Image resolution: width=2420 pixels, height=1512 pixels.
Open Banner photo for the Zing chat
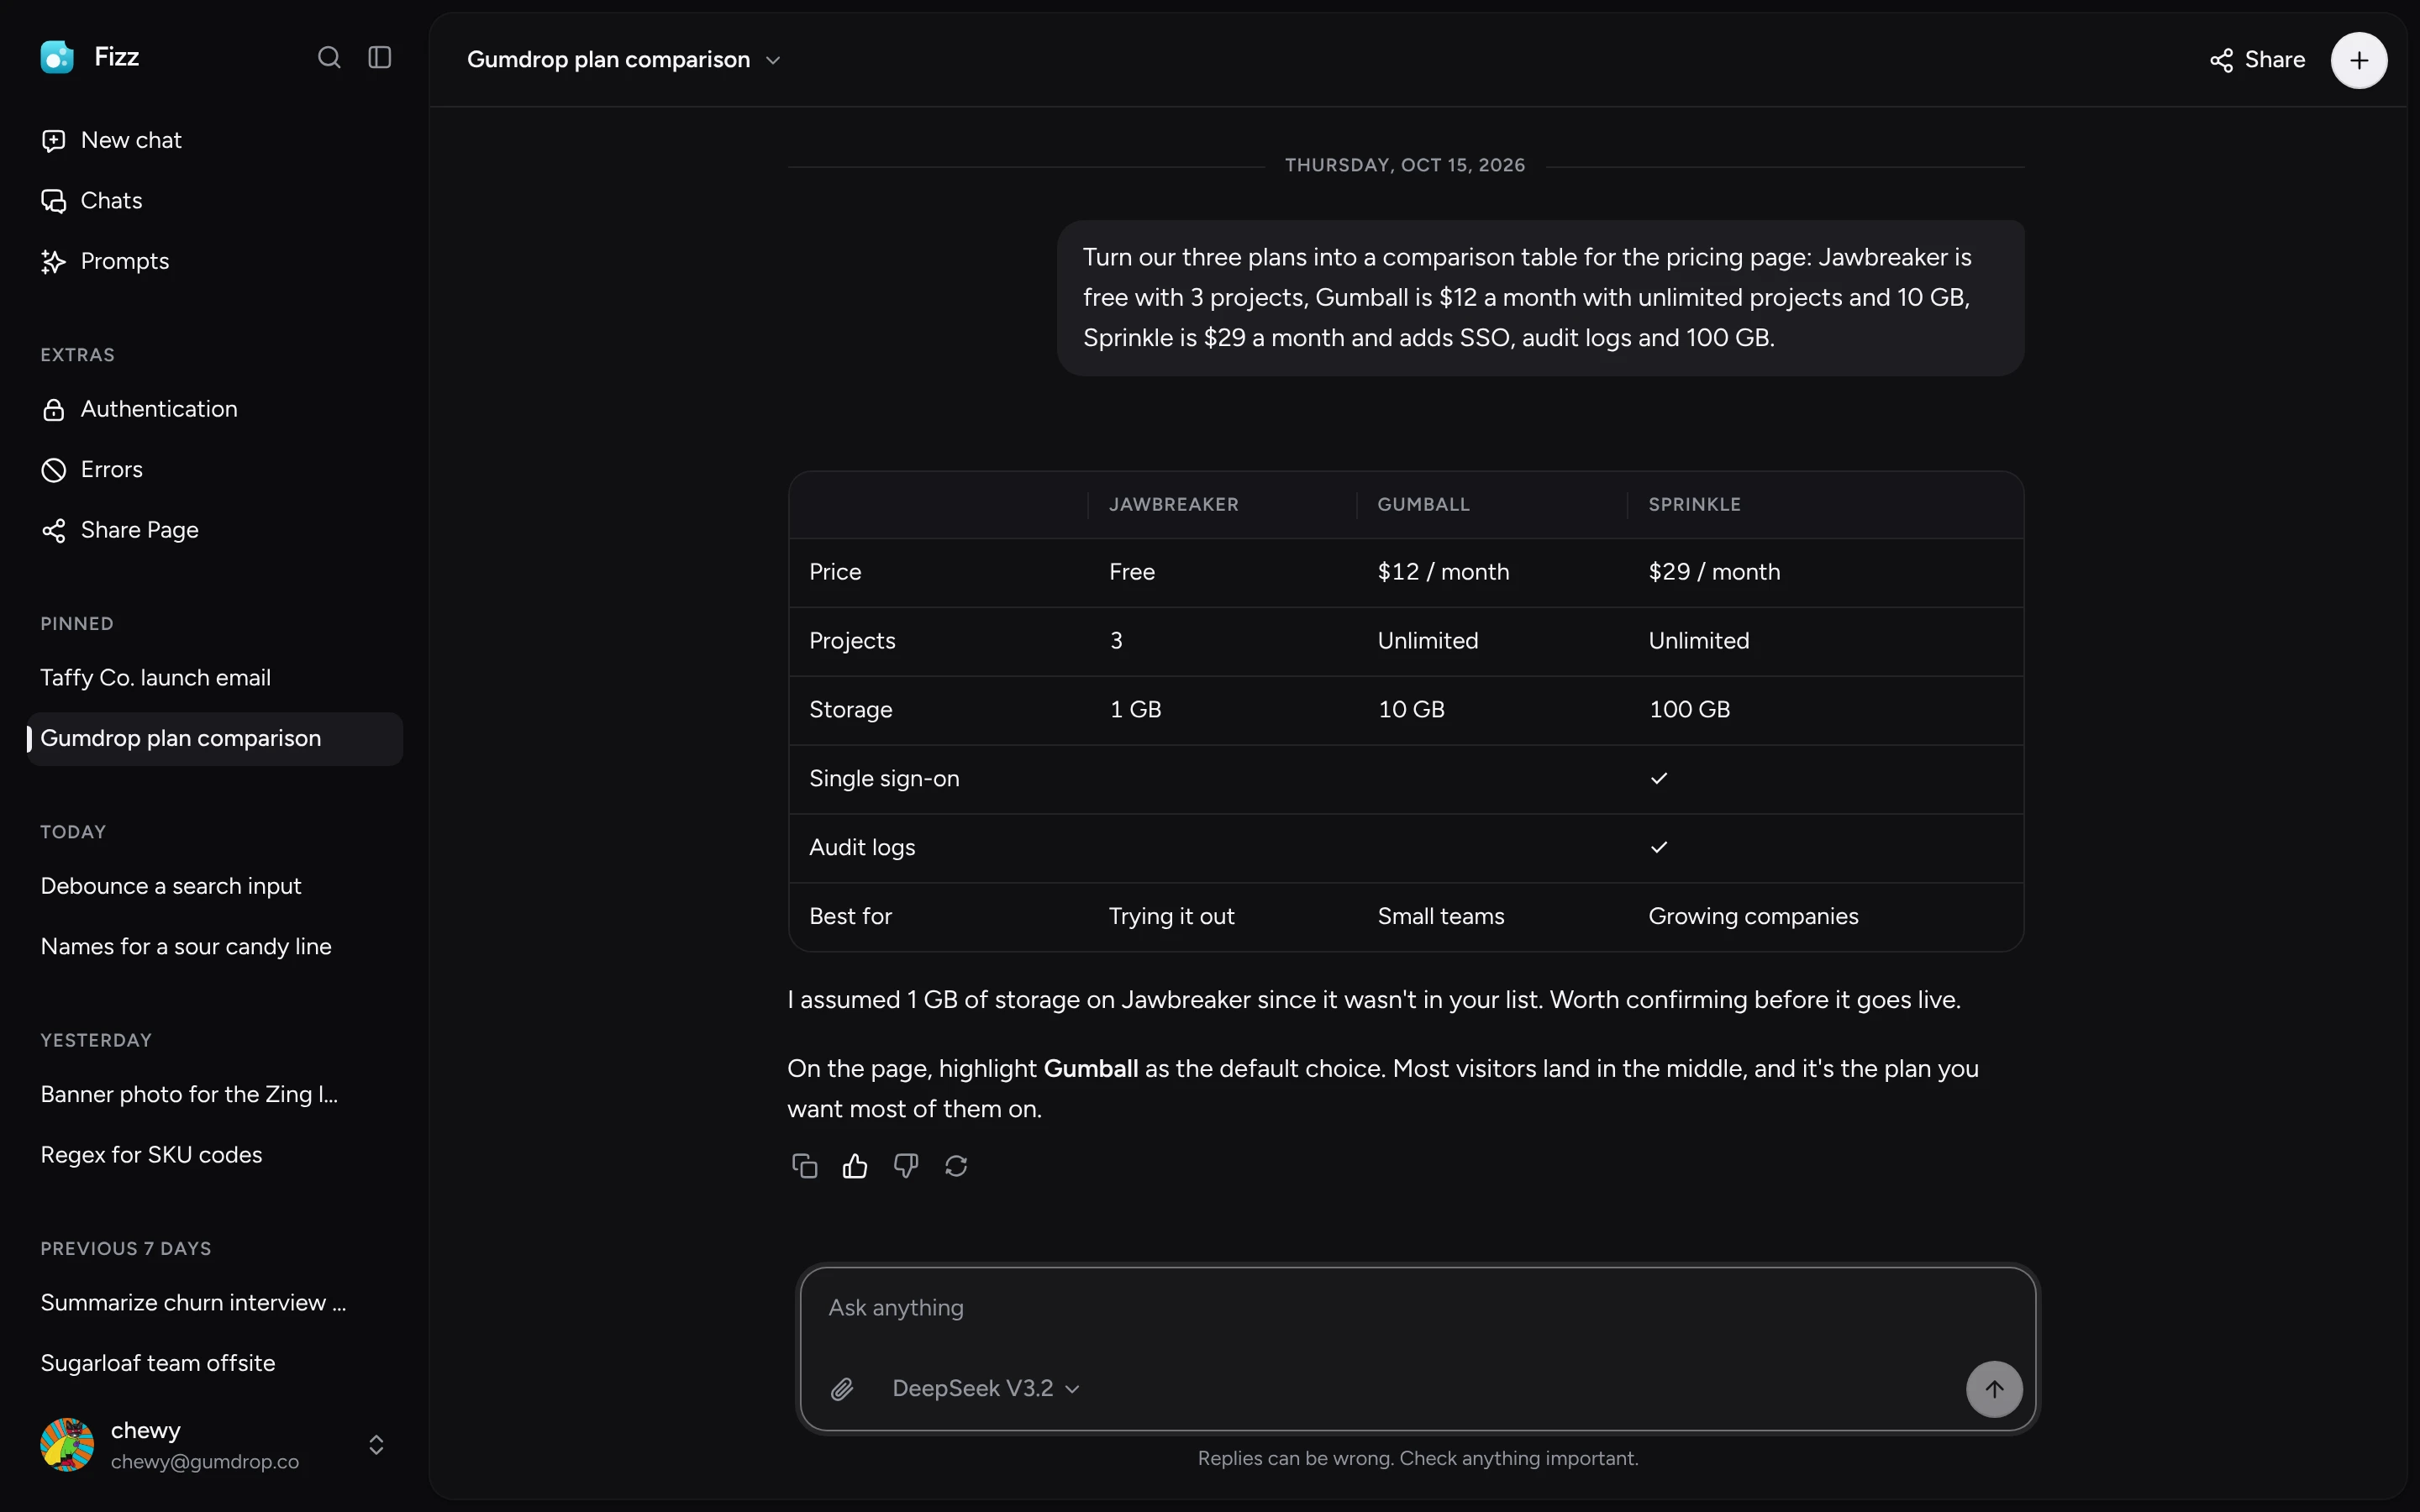[x=215, y=1094]
